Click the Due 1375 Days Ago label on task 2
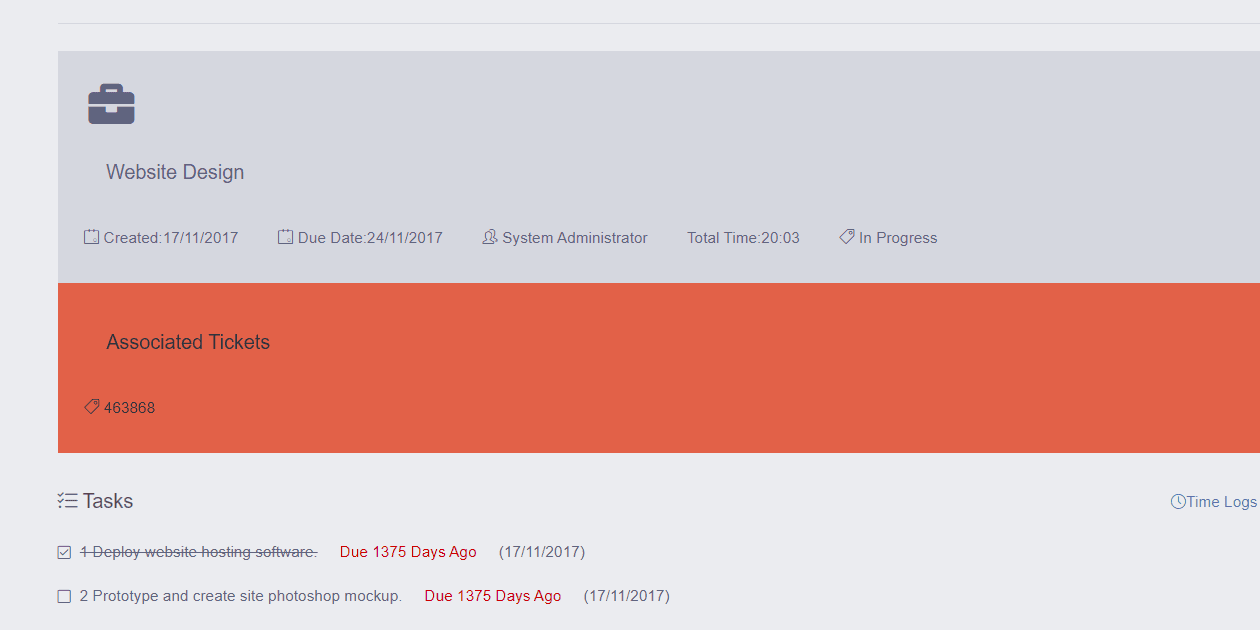Image resolution: width=1260 pixels, height=630 pixels. [493, 596]
